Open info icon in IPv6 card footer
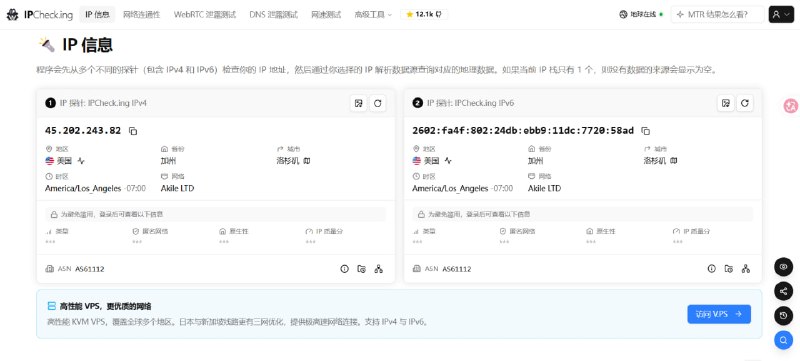 pyautogui.click(x=712, y=269)
